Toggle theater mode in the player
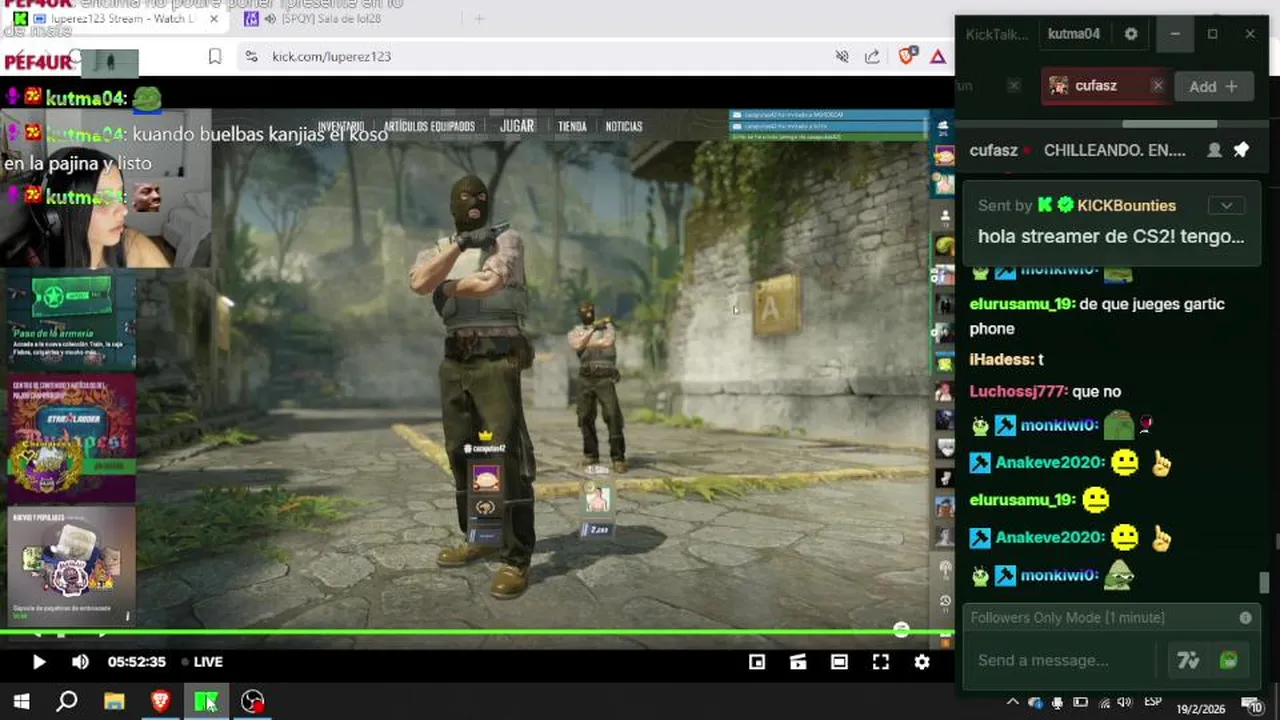Image resolution: width=1280 pixels, height=720 pixels. [839, 662]
